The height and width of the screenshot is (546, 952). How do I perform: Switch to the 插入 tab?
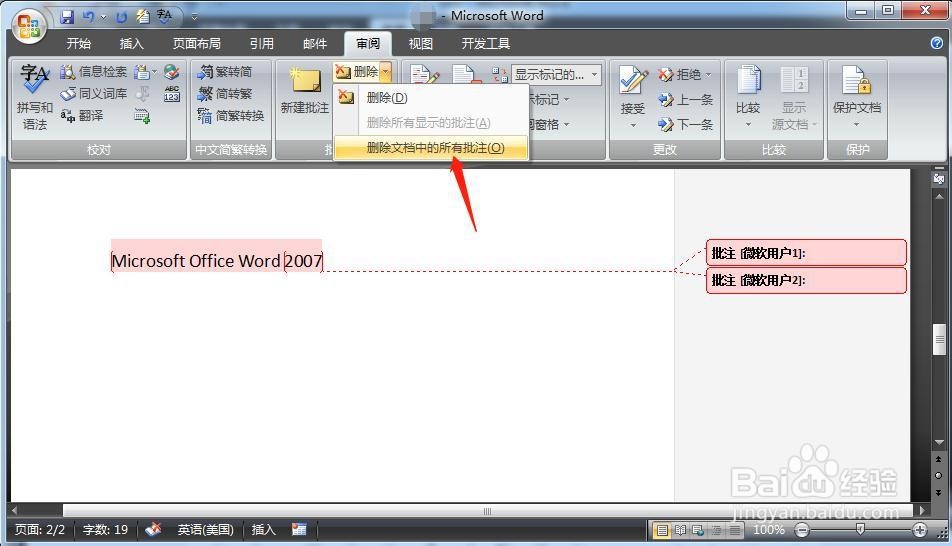pyautogui.click(x=132, y=44)
